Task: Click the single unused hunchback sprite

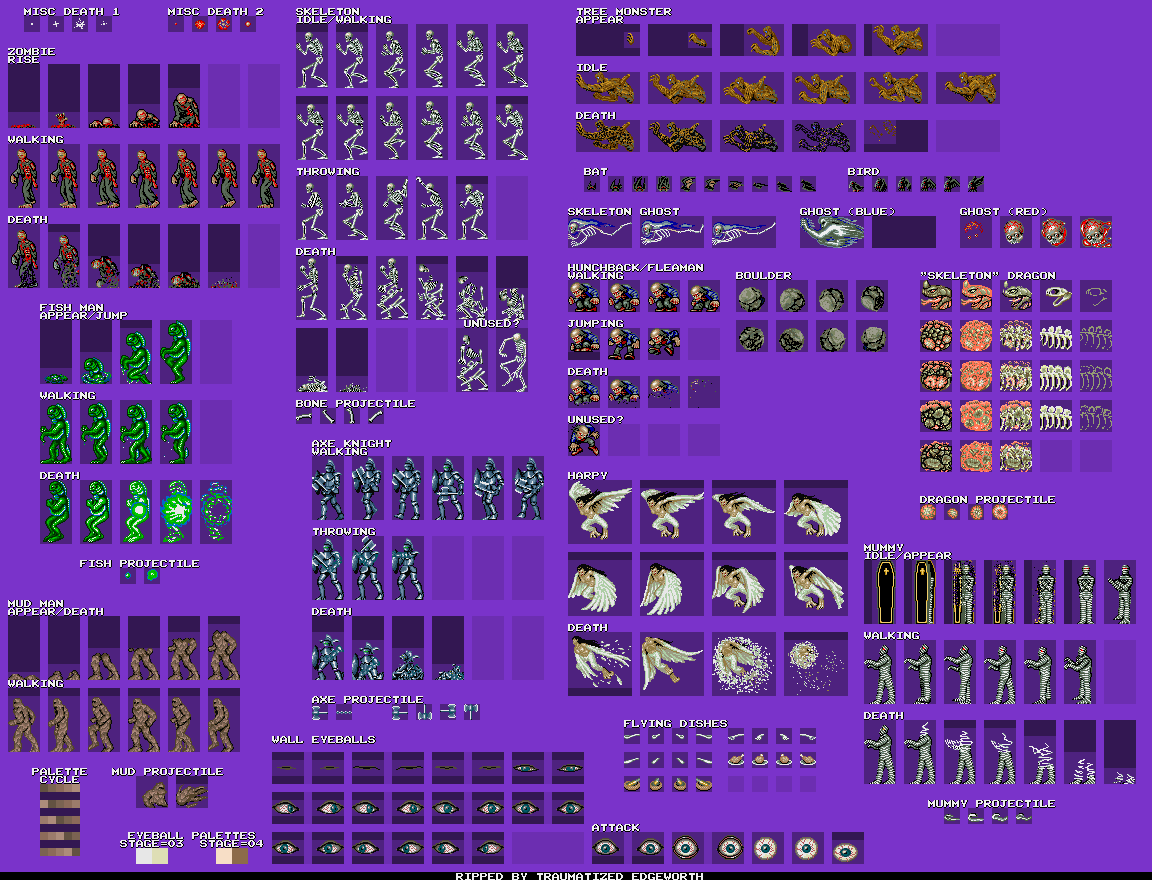Action: 583,441
